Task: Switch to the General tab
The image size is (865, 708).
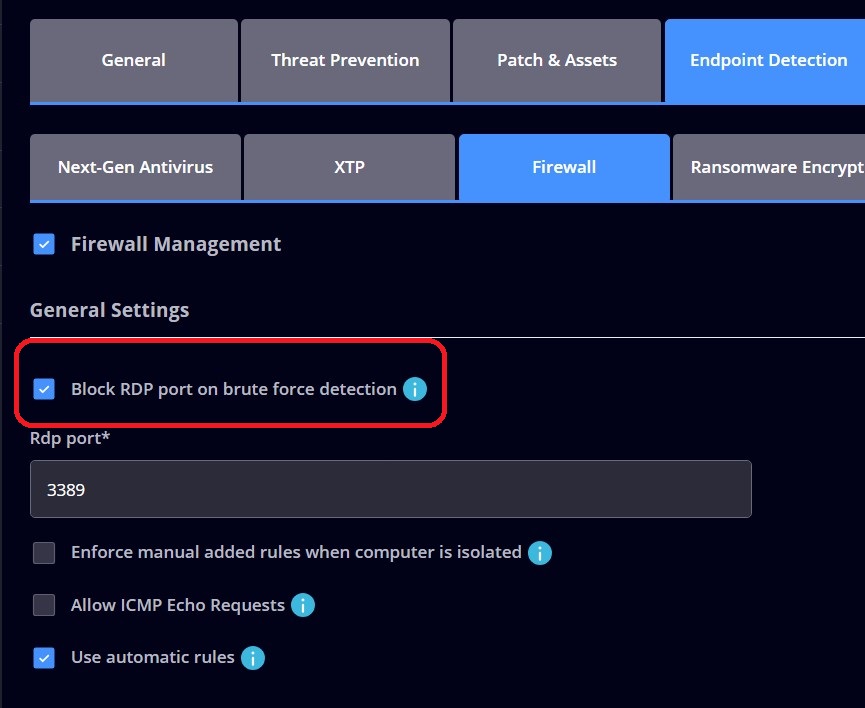Action: click(134, 60)
